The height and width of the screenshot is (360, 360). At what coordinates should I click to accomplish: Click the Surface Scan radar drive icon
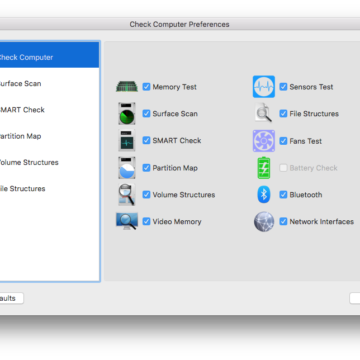[127, 114]
